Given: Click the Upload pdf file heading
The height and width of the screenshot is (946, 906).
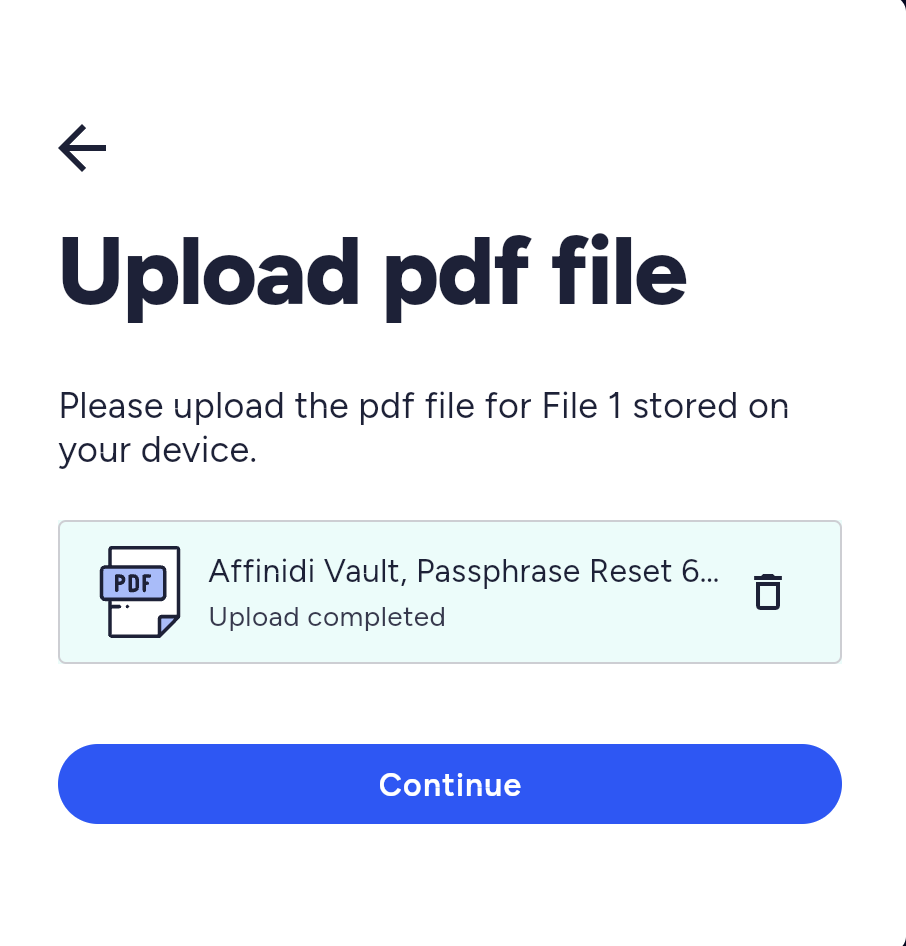Looking at the screenshot, I should coord(373,272).
